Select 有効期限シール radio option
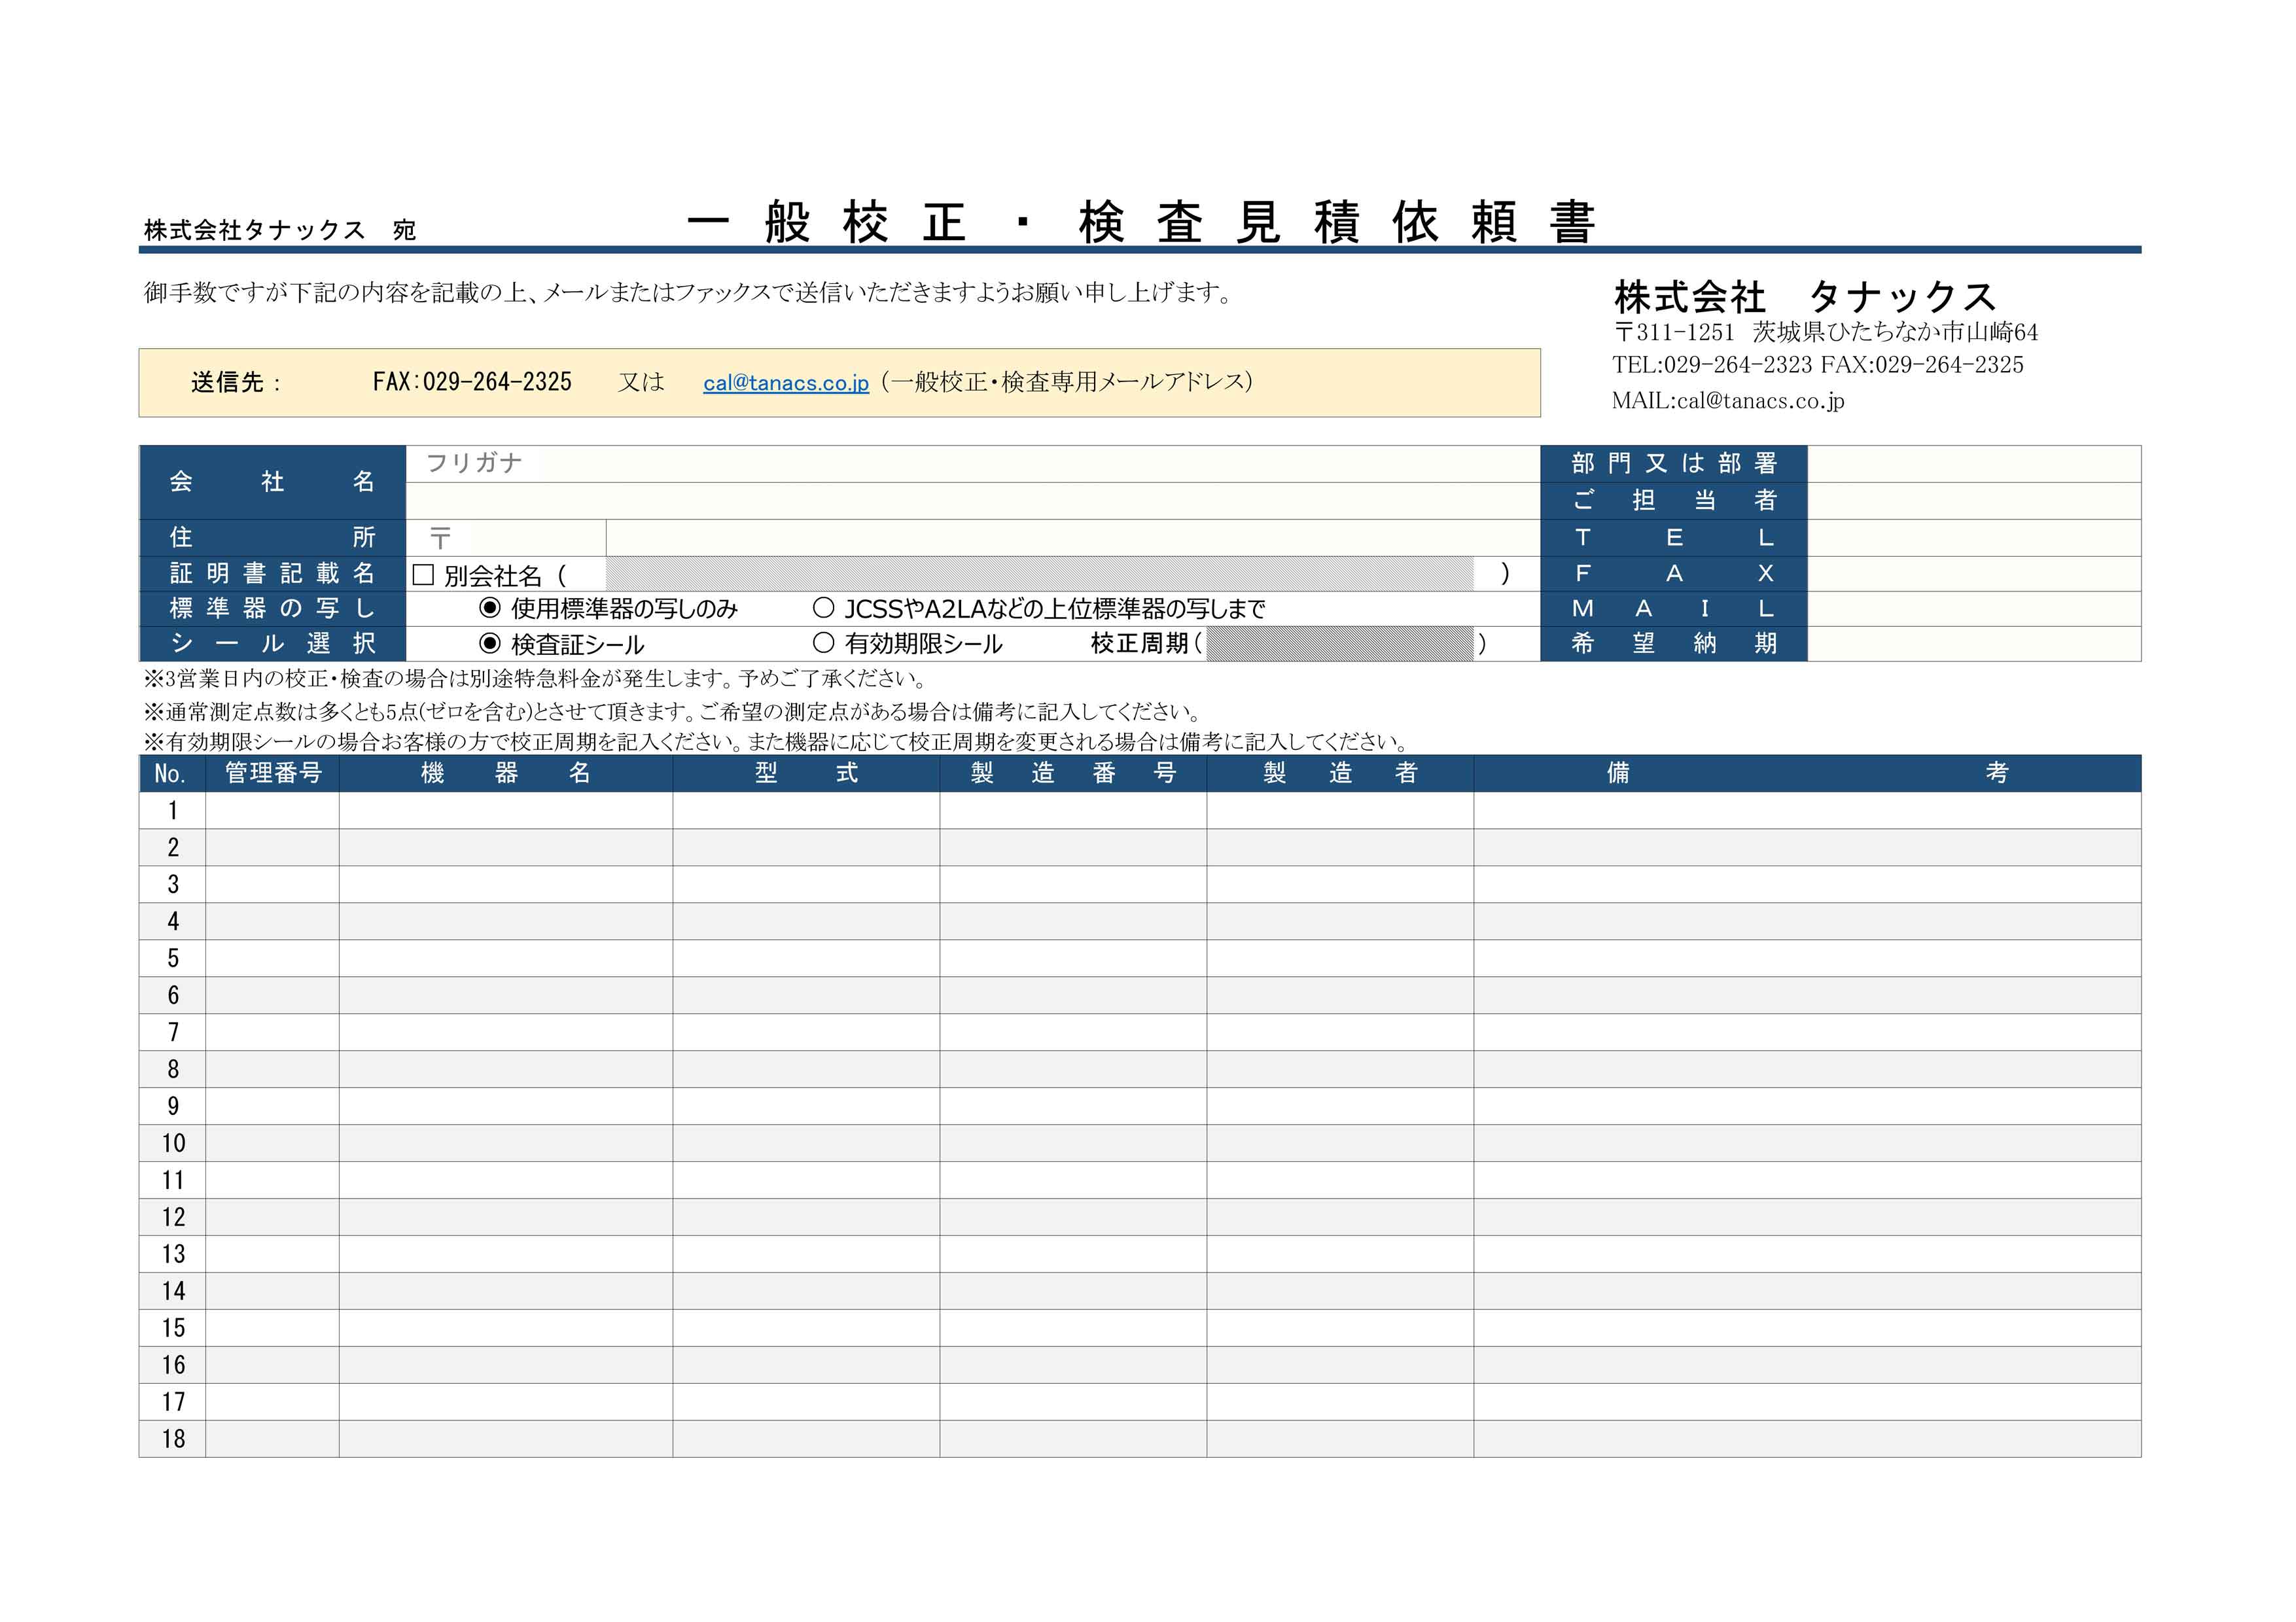2296x1622 pixels. [823, 643]
